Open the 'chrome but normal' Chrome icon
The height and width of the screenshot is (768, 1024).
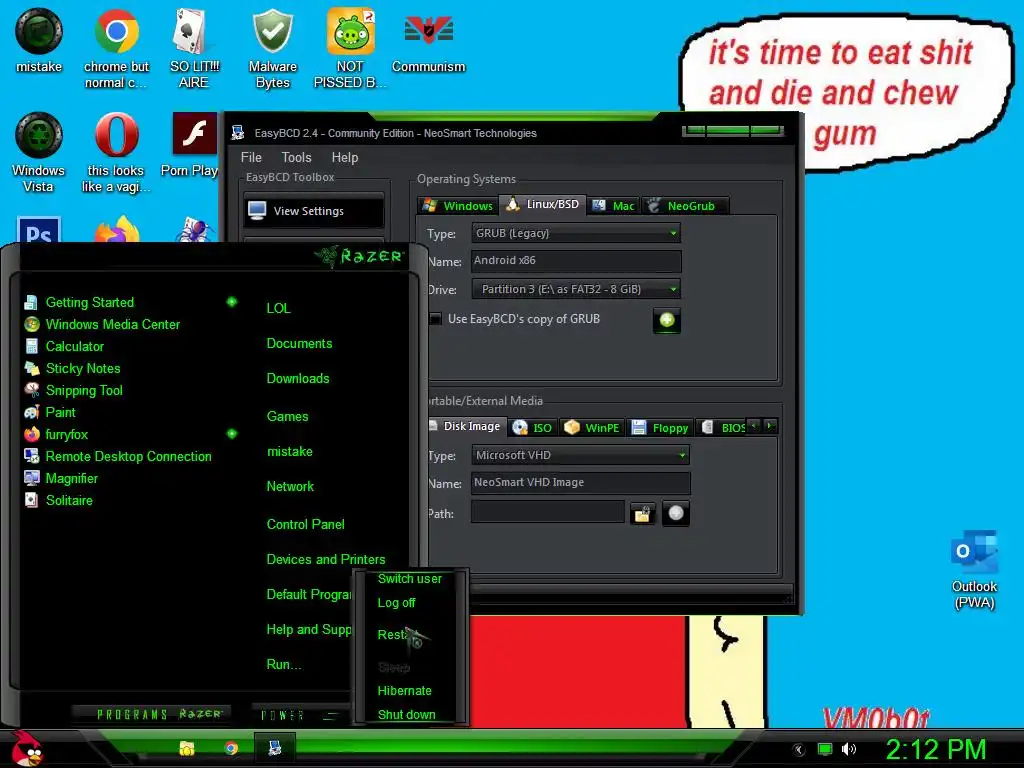116,48
